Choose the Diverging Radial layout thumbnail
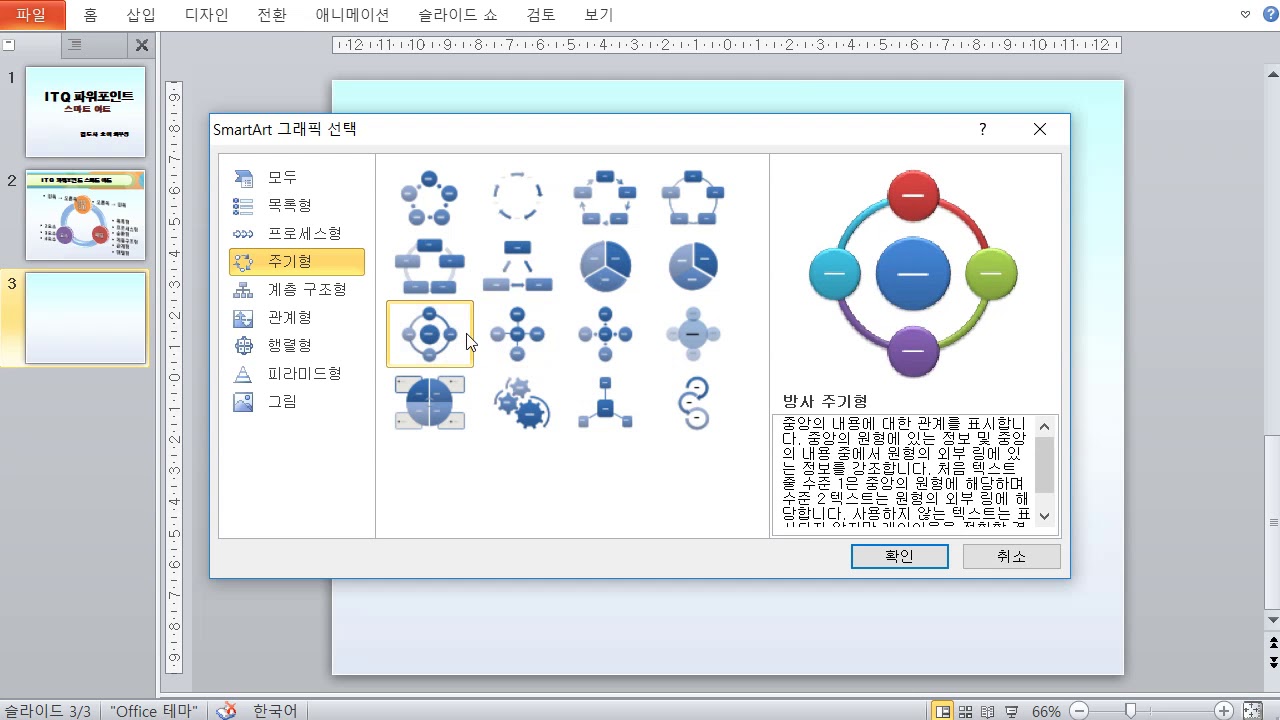Viewport: 1280px width, 720px height. pyautogui.click(x=605, y=334)
